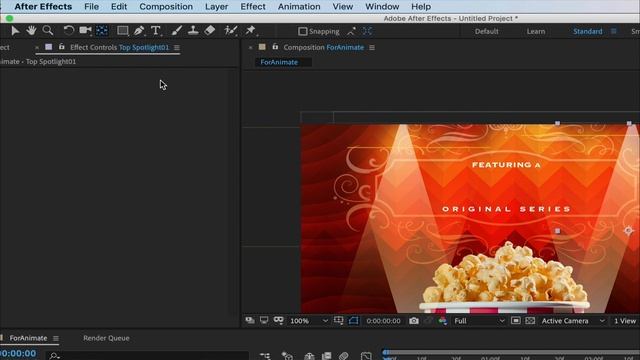Open grid and guide options button
Image resolution: width=640 pixels, height=360 pixels.
click(x=338, y=321)
